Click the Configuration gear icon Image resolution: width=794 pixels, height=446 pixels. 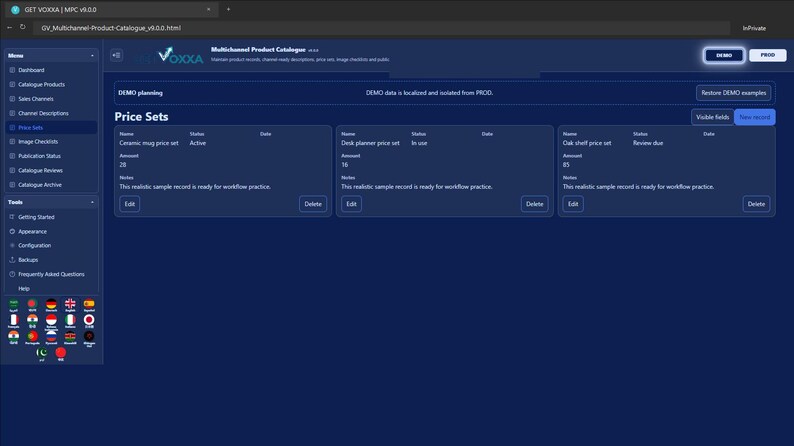point(12,246)
